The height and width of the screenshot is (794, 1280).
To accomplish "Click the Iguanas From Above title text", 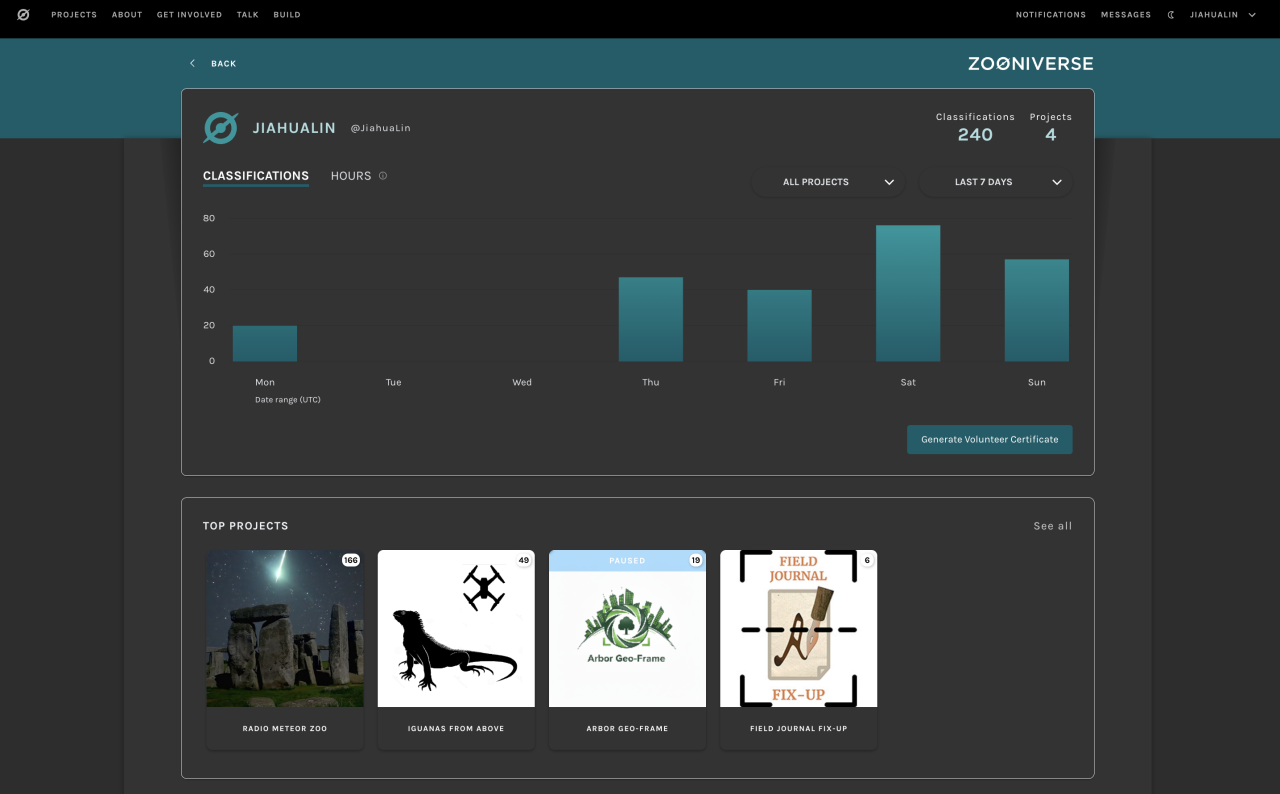I will (x=456, y=729).
